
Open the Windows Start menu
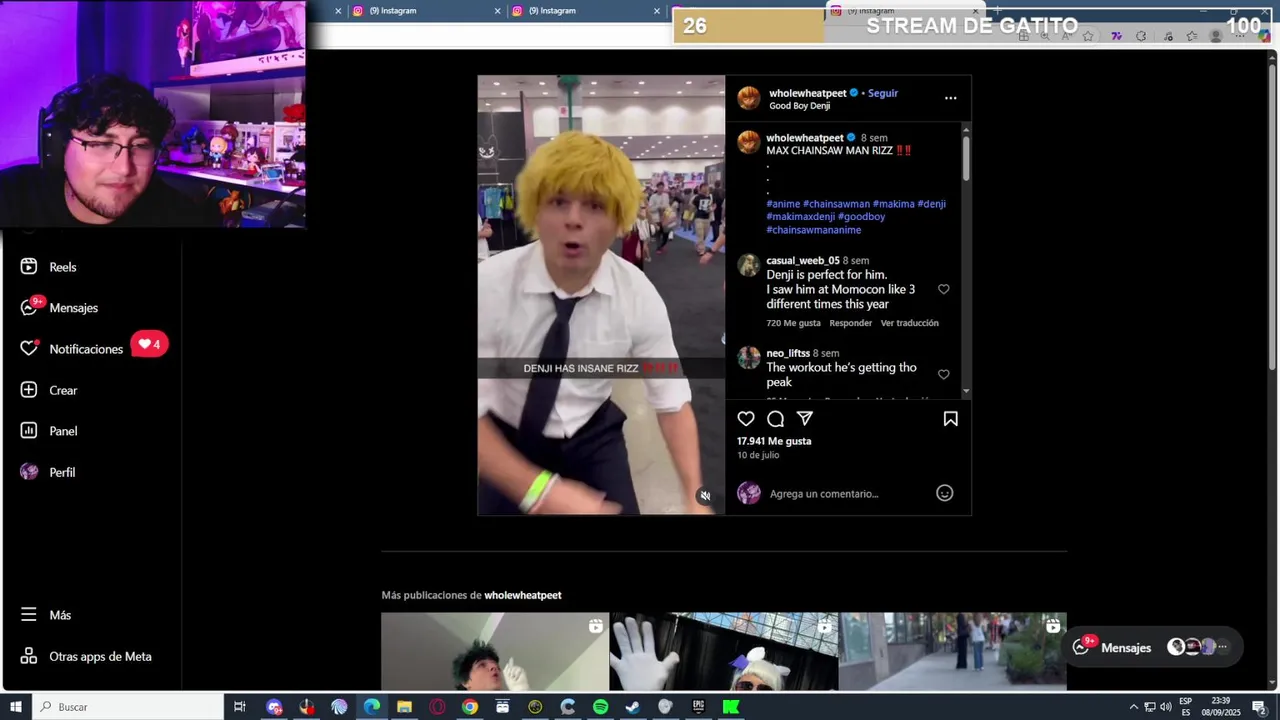pos(16,707)
